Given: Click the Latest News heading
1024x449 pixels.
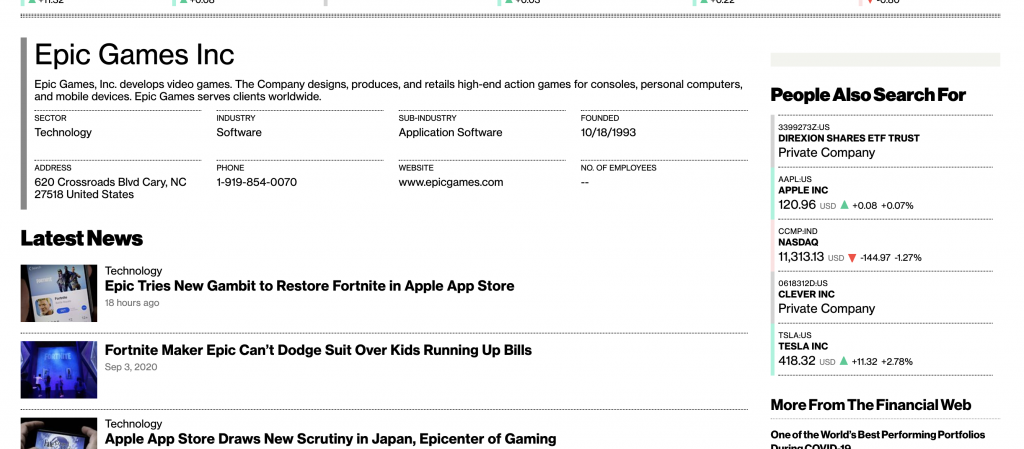Looking at the screenshot, I should click(82, 238).
